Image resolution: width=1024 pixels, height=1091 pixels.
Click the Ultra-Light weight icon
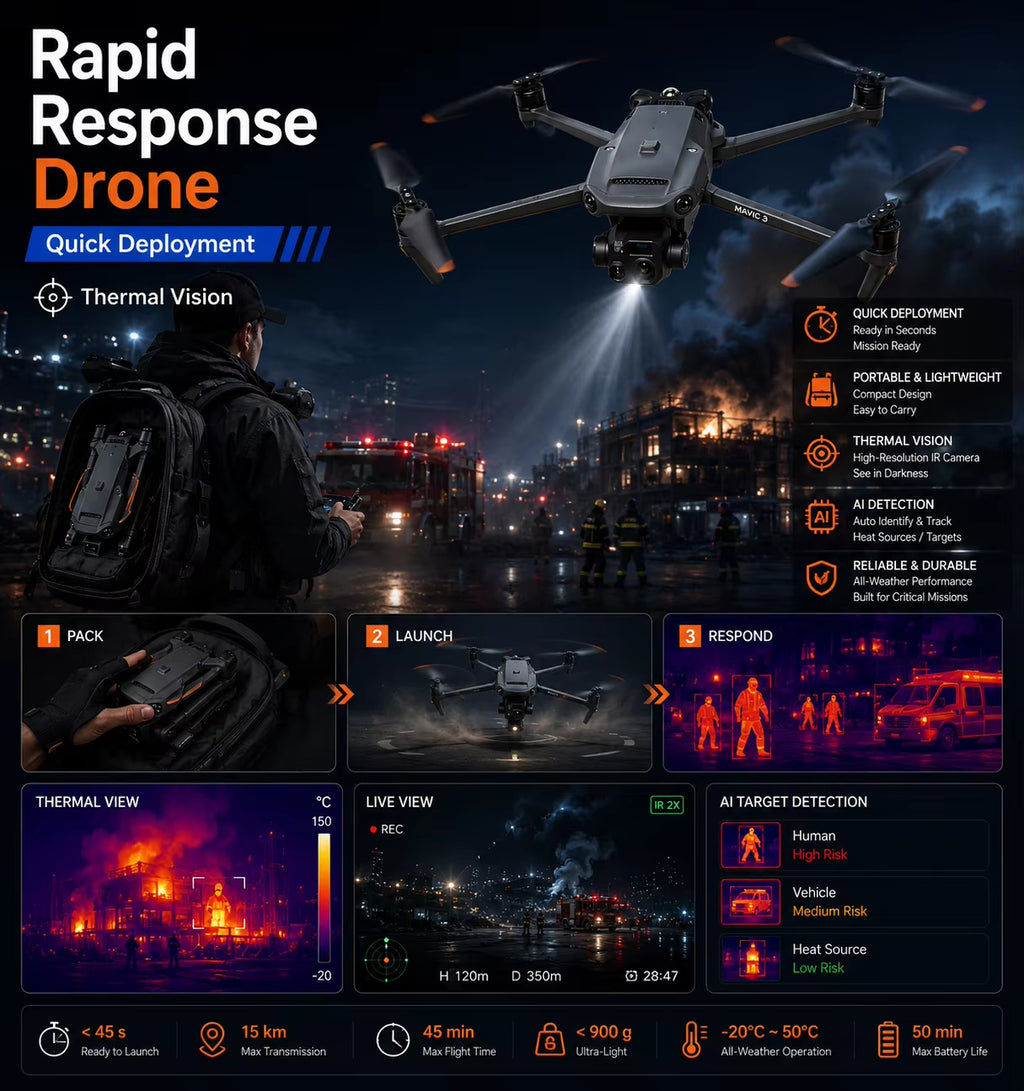550,1040
